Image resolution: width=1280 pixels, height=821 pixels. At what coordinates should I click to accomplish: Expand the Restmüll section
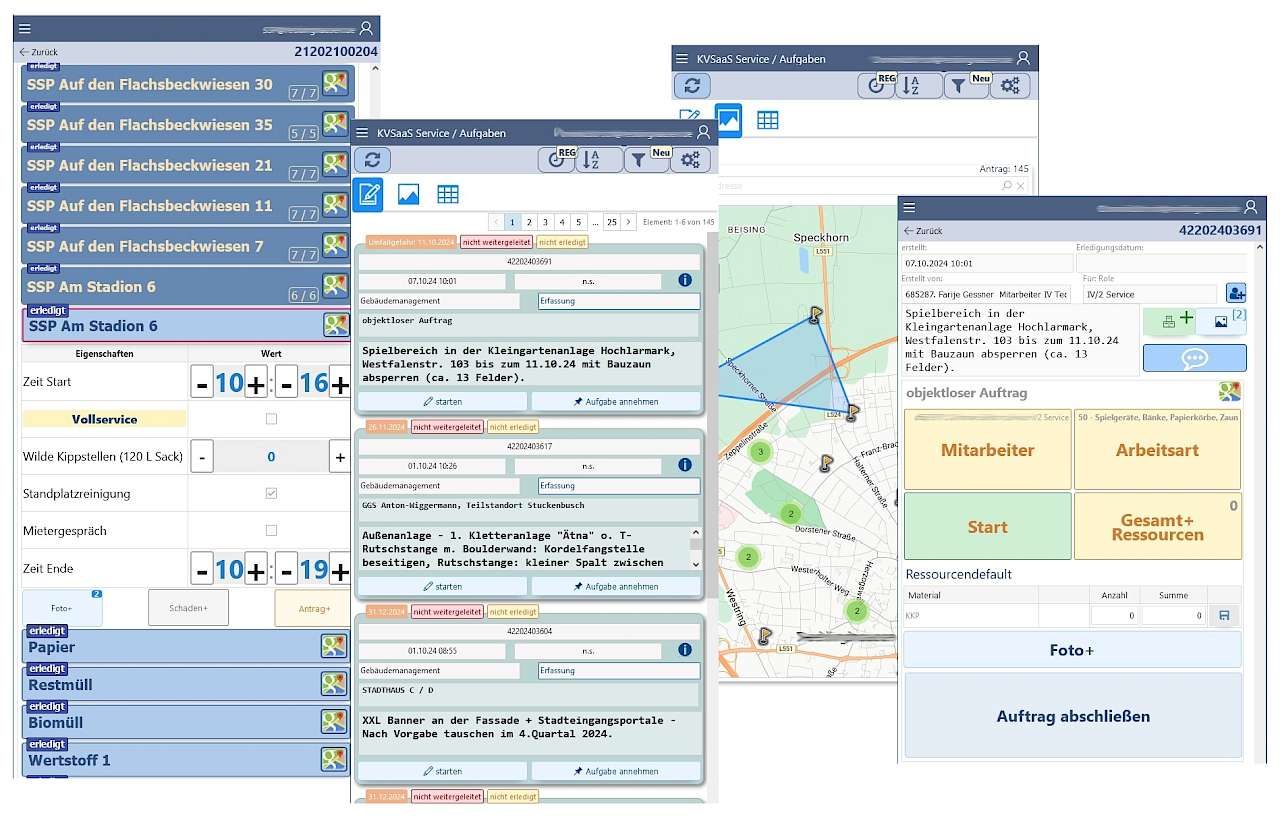tap(170, 685)
